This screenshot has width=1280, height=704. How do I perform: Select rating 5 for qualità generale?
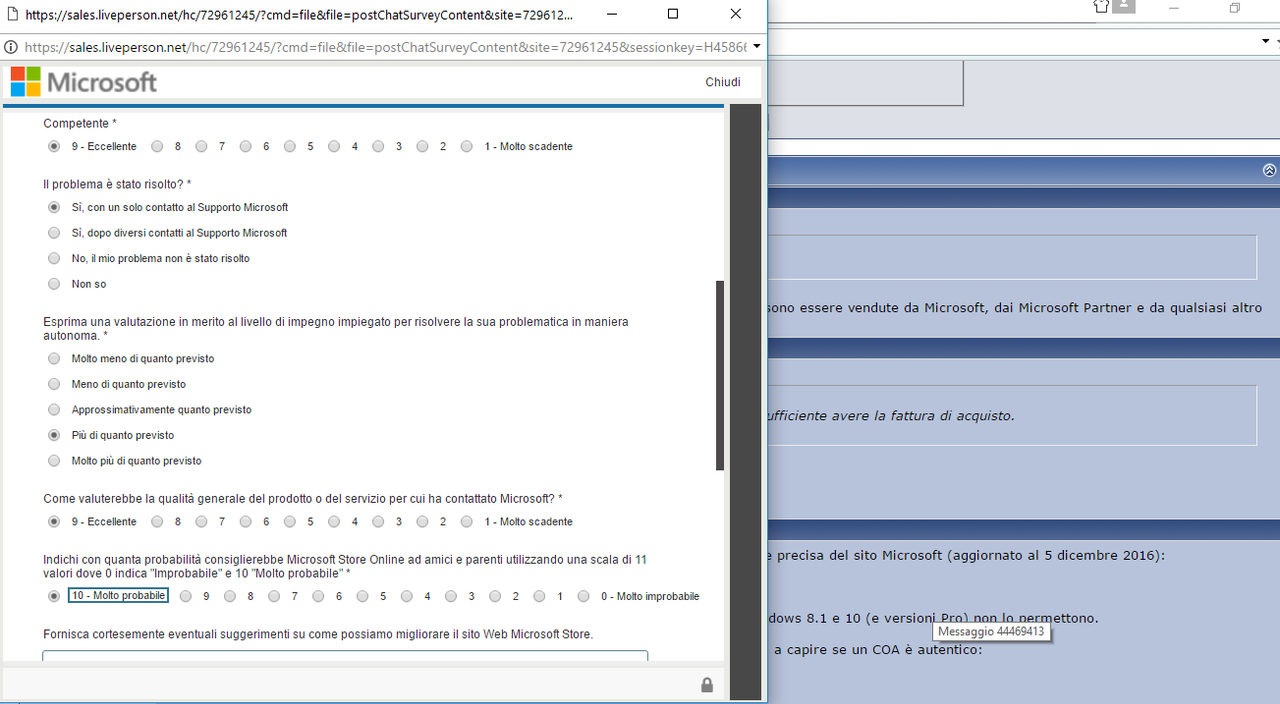click(289, 521)
